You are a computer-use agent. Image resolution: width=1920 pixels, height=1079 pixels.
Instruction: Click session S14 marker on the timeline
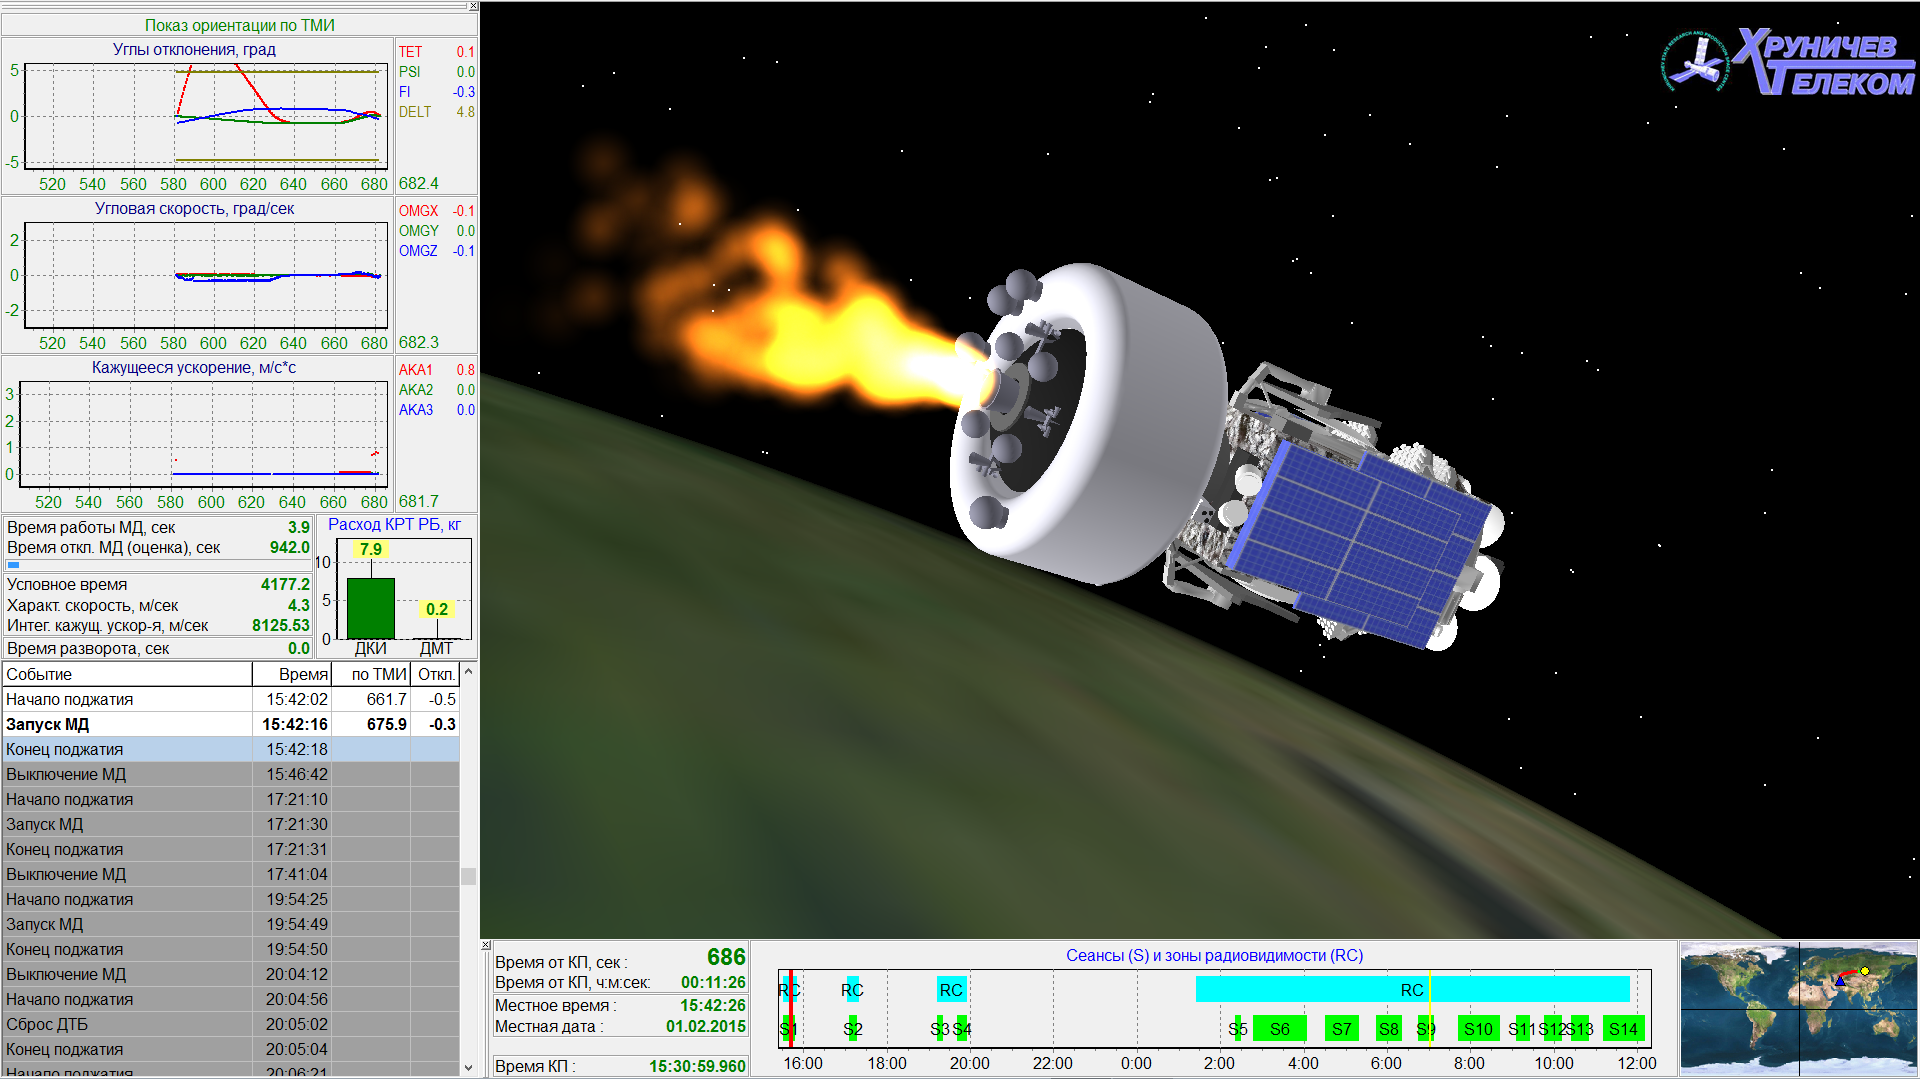(x=1623, y=1028)
